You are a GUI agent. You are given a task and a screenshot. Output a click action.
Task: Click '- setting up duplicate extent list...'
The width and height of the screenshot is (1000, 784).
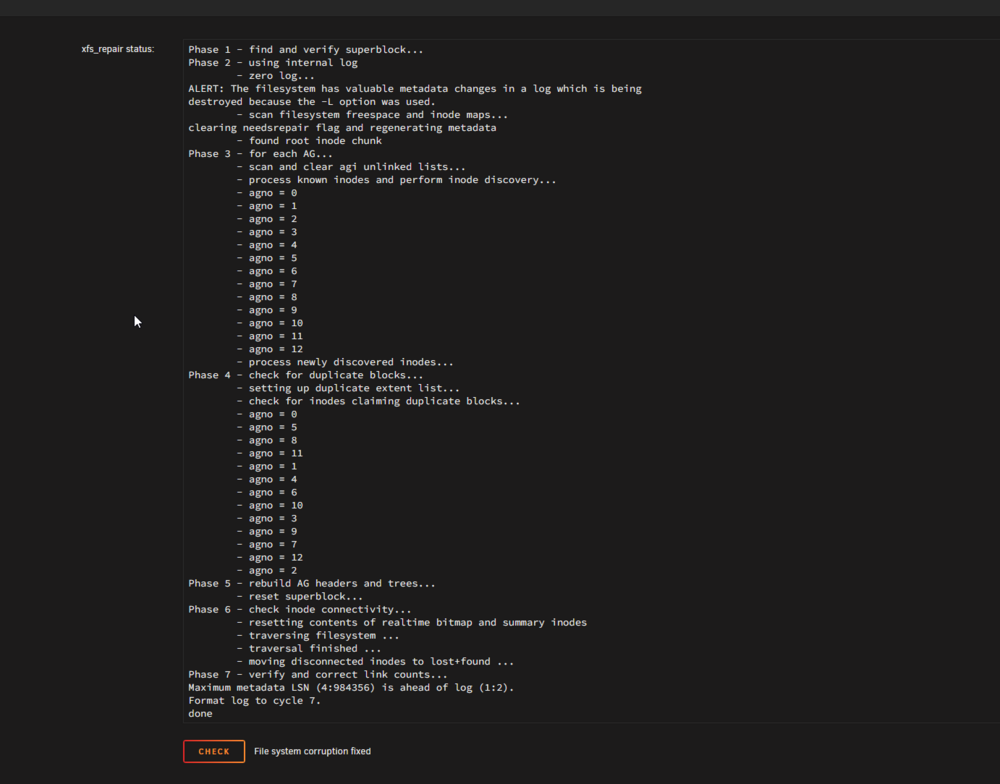point(348,388)
